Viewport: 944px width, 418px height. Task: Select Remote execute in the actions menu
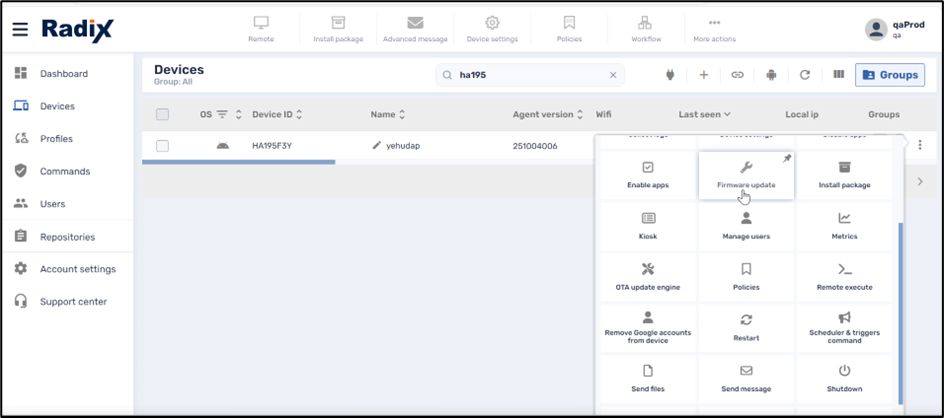pyautogui.click(x=844, y=277)
